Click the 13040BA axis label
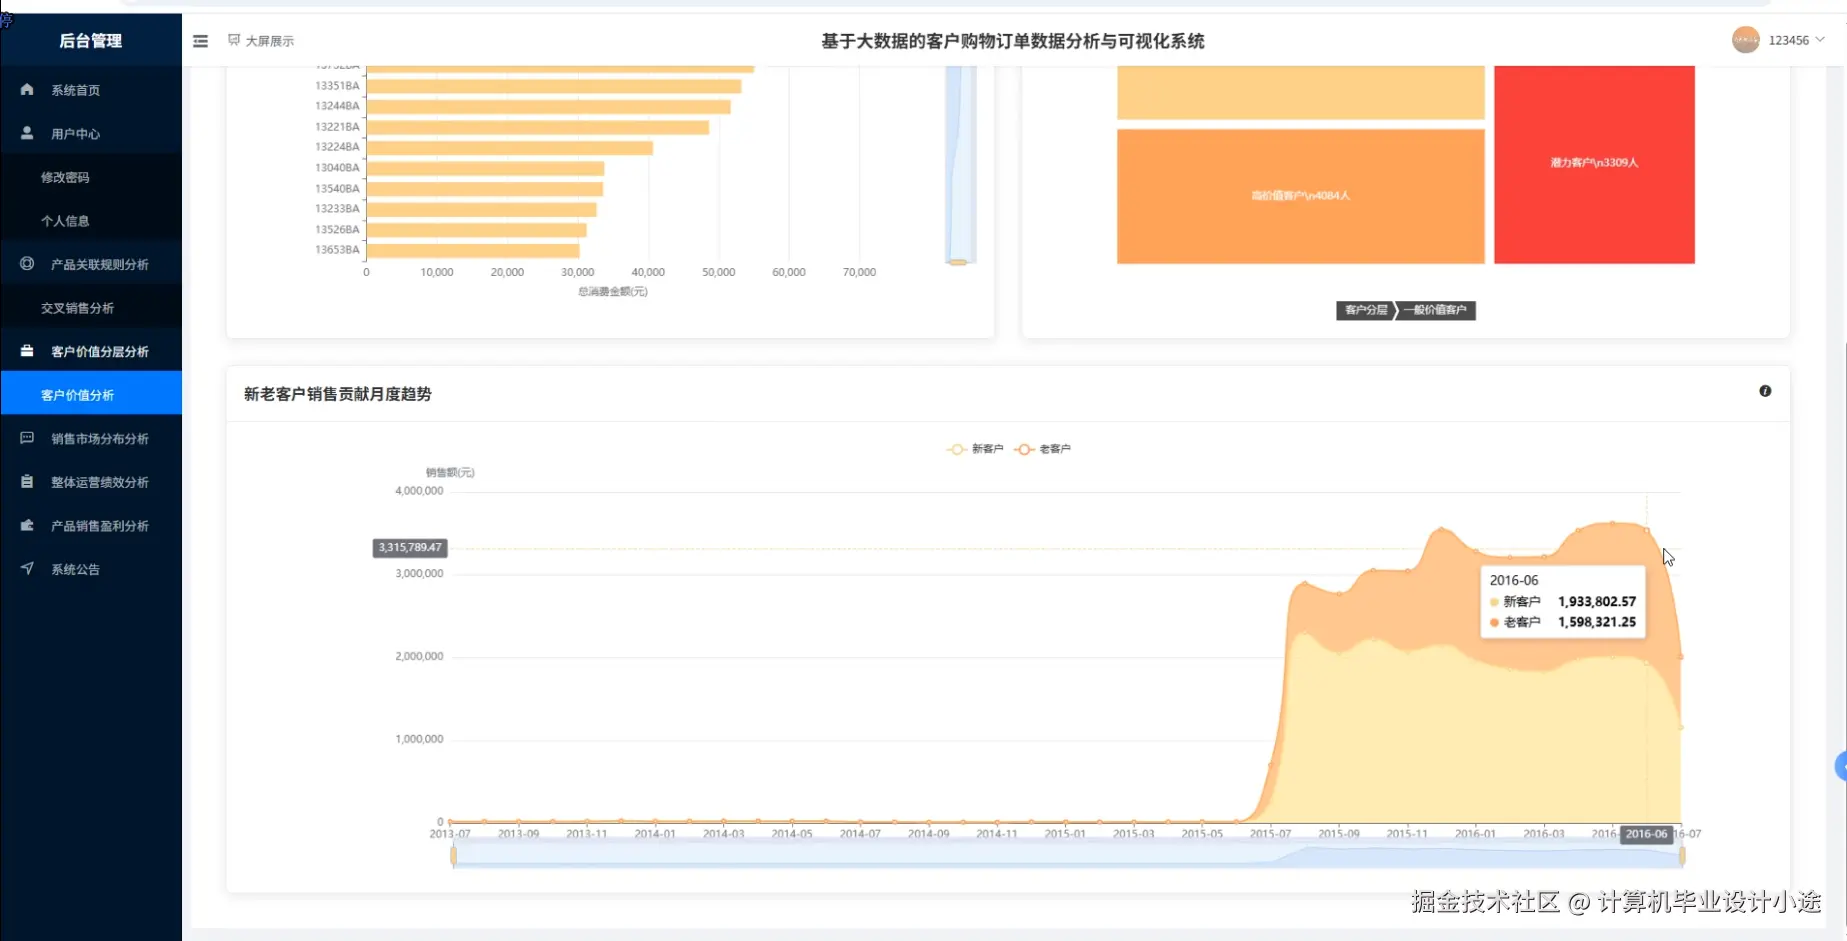This screenshot has height=941, width=1847. pyautogui.click(x=337, y=168)
